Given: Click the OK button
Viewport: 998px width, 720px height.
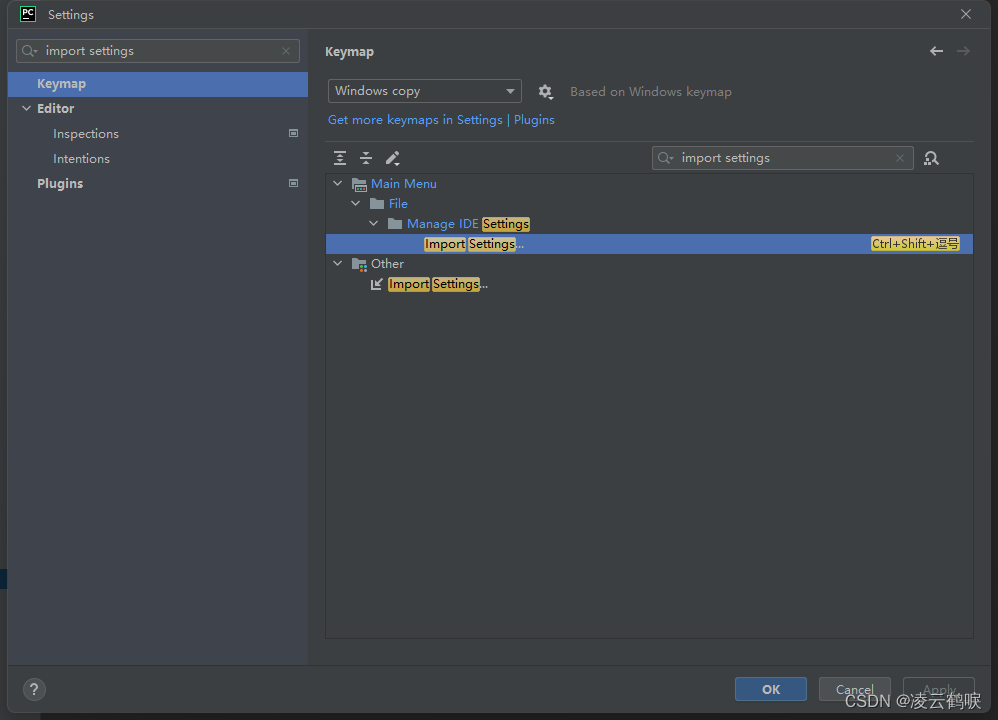Looking at the screenshot, I should pos(770,689).
